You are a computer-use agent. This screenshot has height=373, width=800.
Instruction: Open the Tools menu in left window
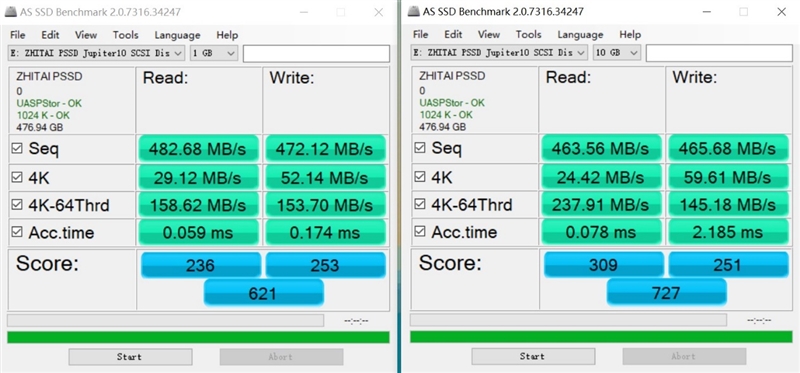(x=126, y=35)
